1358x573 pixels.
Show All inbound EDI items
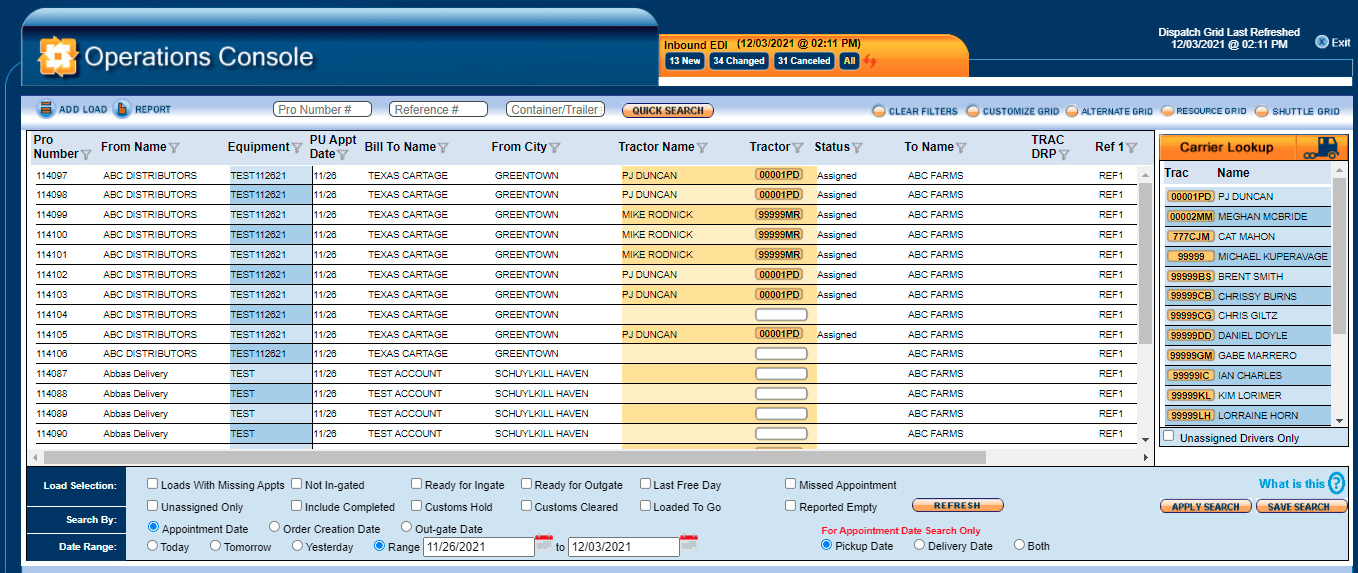click(x=849, y=61)
